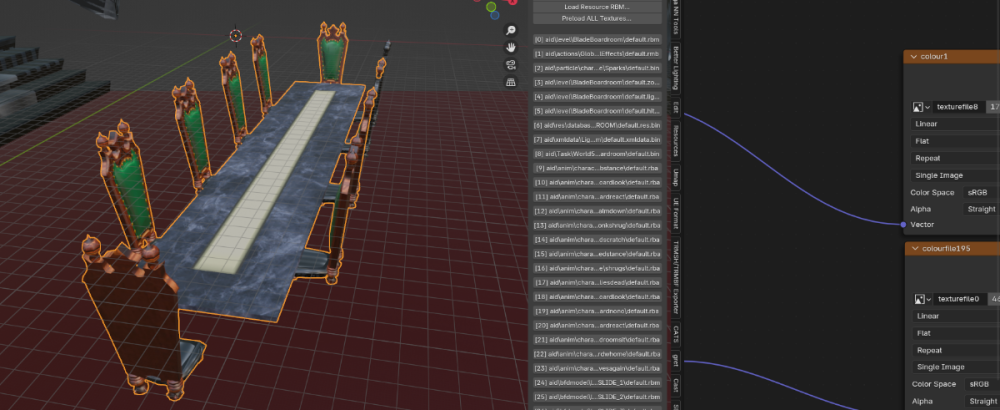Image resolution: width=1000 pixels, height=410 pixels.
Task: Open the Better Lighting sidebar tab
Action: pos(675,68)
